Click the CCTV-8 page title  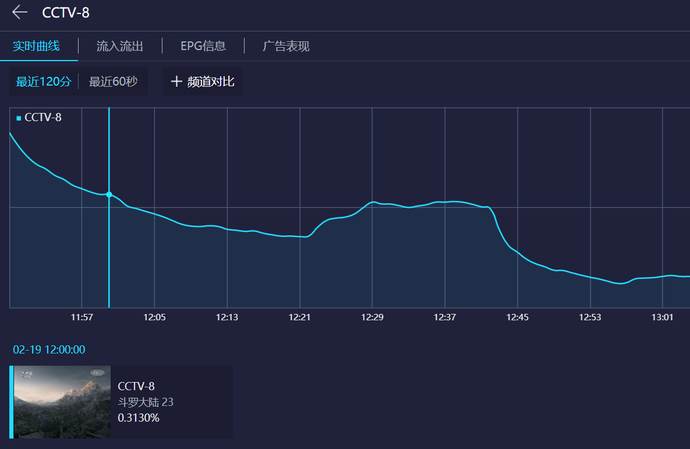pyautogui.click(x=66, y=12)
